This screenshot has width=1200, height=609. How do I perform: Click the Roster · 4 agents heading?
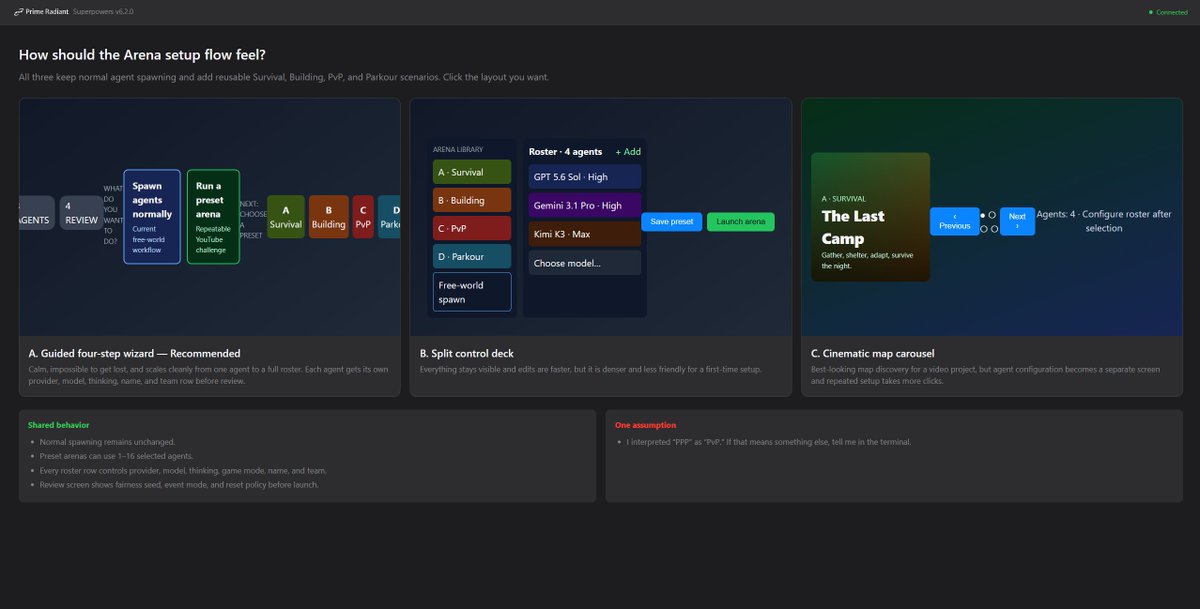565,152
